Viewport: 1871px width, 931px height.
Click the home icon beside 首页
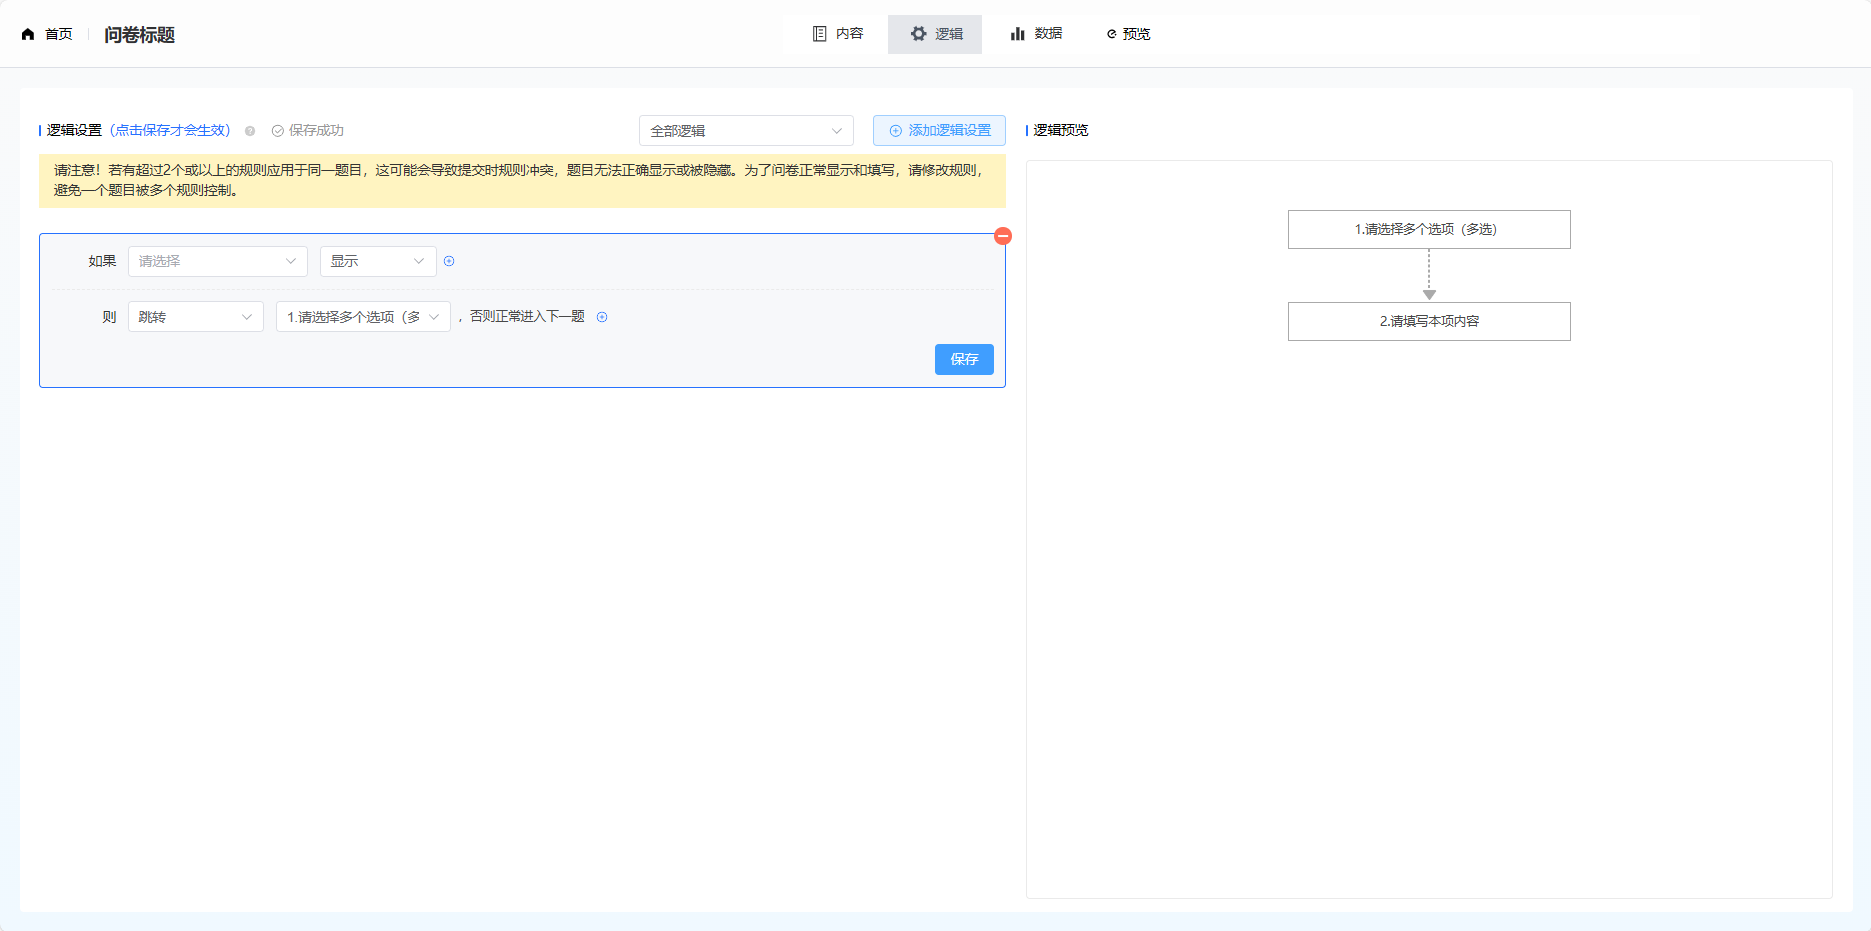click(28, 34)
